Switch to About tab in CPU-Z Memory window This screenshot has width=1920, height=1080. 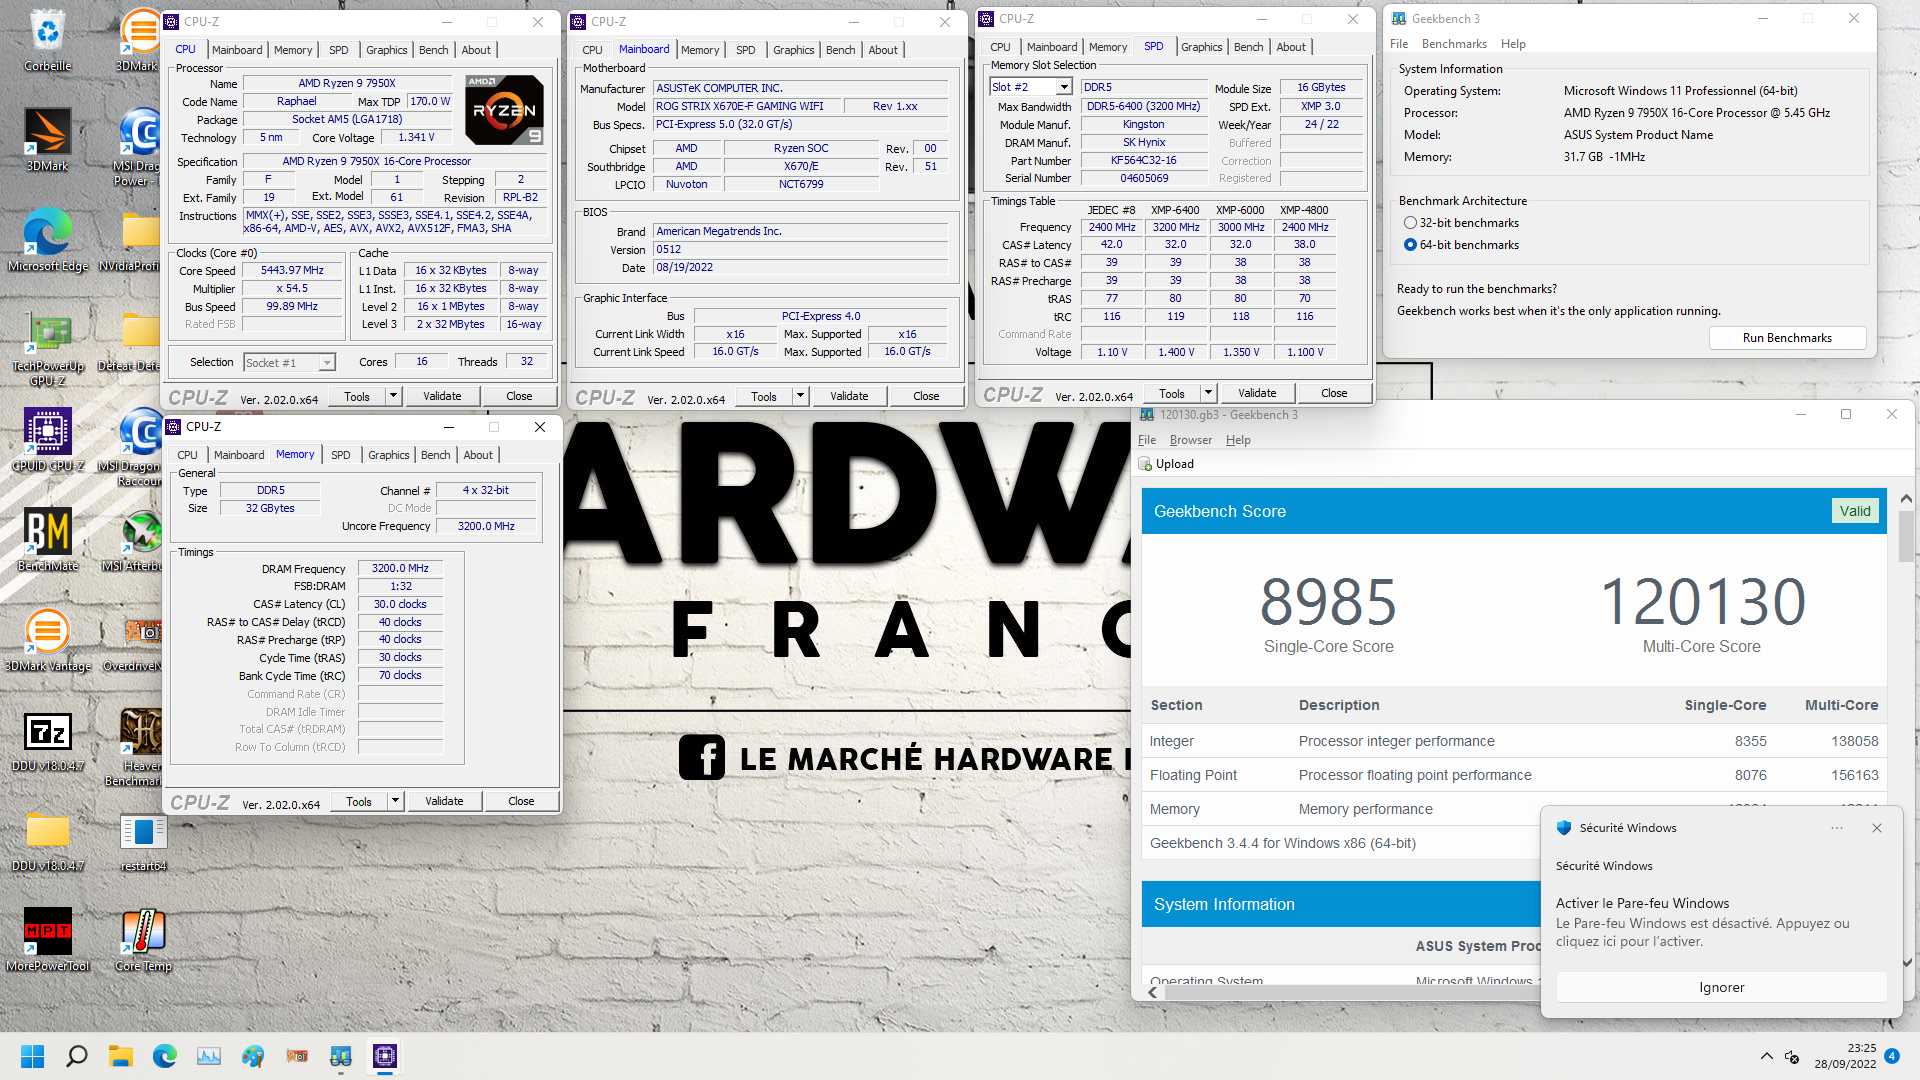478,455
